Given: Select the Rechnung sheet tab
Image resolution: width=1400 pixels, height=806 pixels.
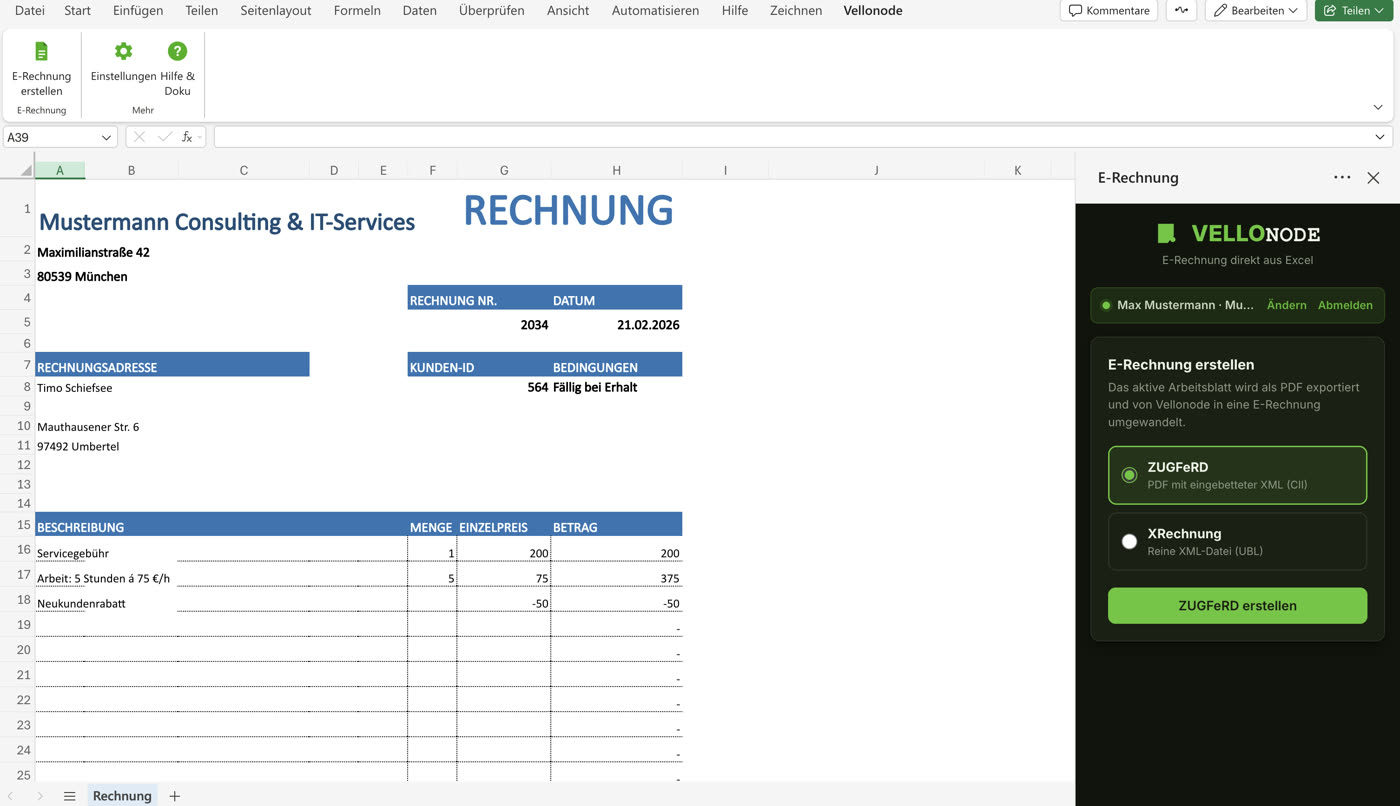Looking at the screenshot, I should point(122,796).
